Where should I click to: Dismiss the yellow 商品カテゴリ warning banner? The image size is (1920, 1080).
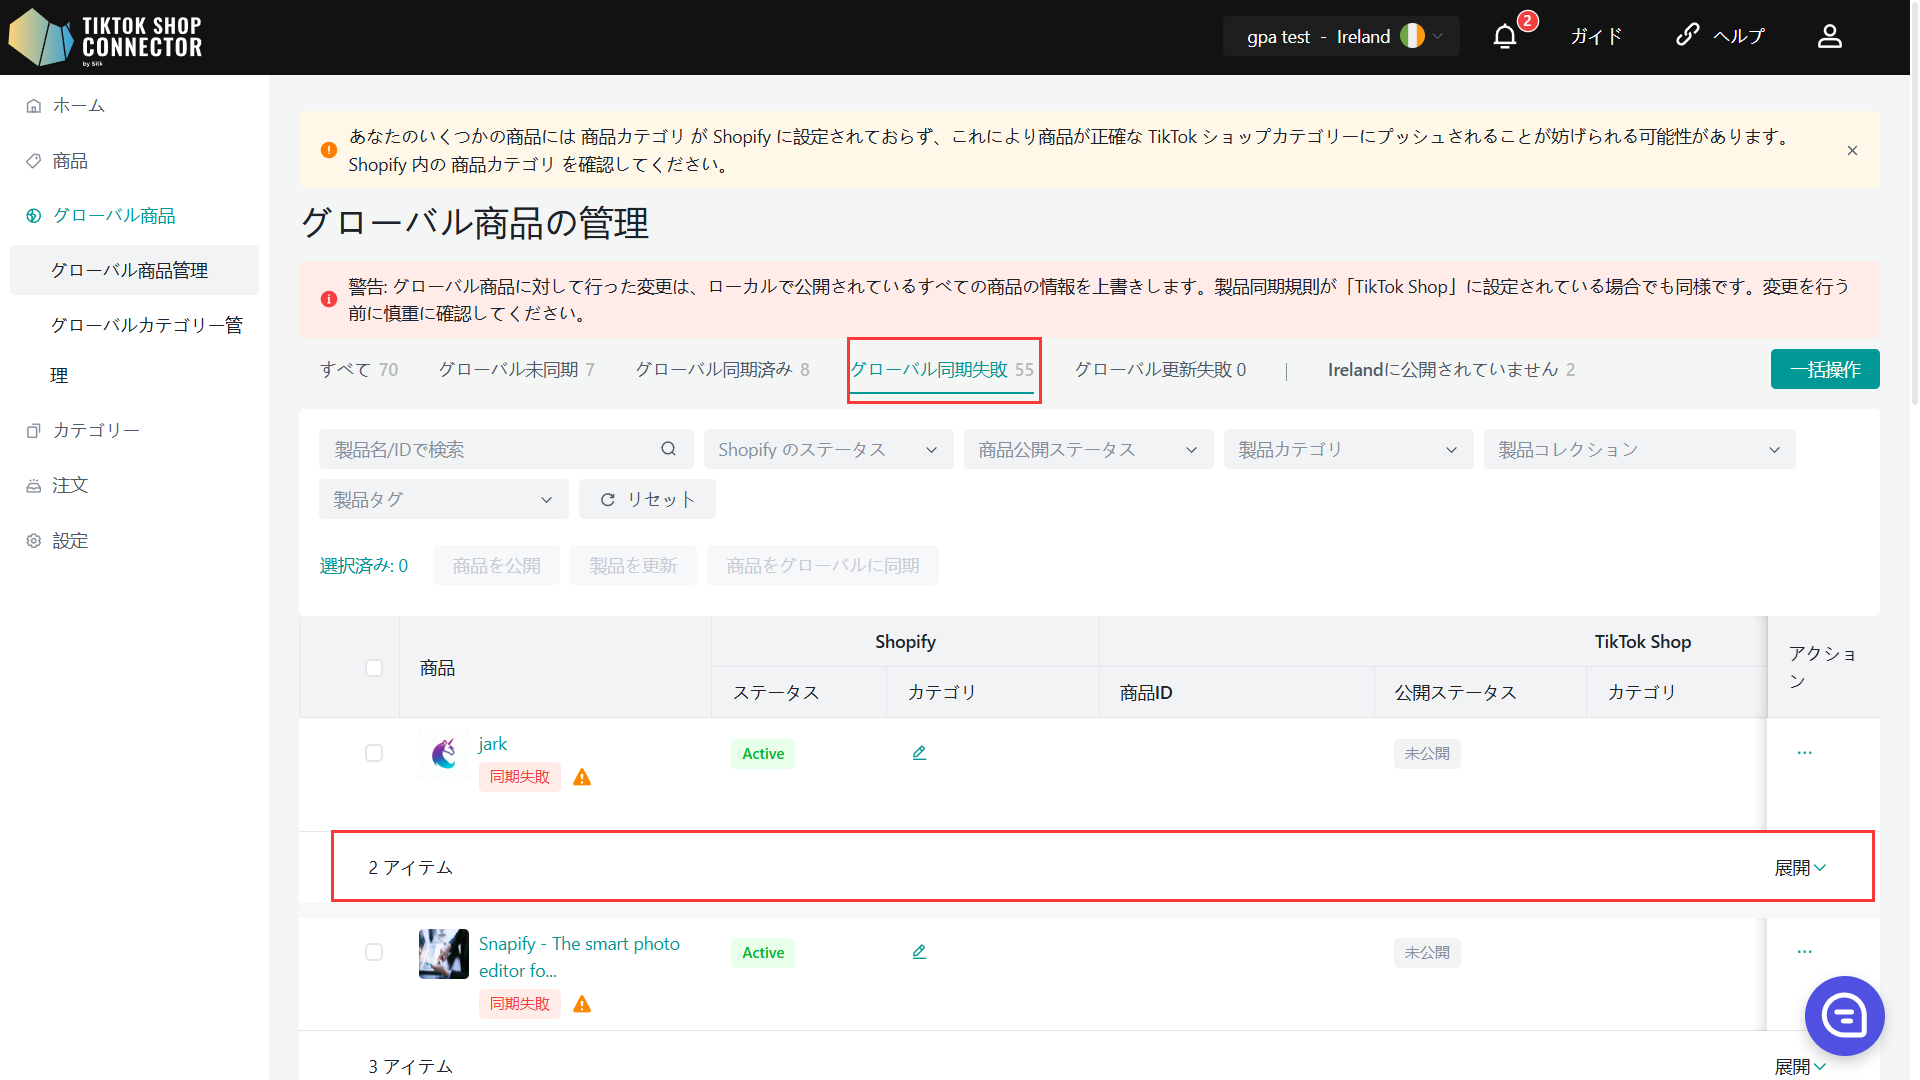tap(1852, 151)
